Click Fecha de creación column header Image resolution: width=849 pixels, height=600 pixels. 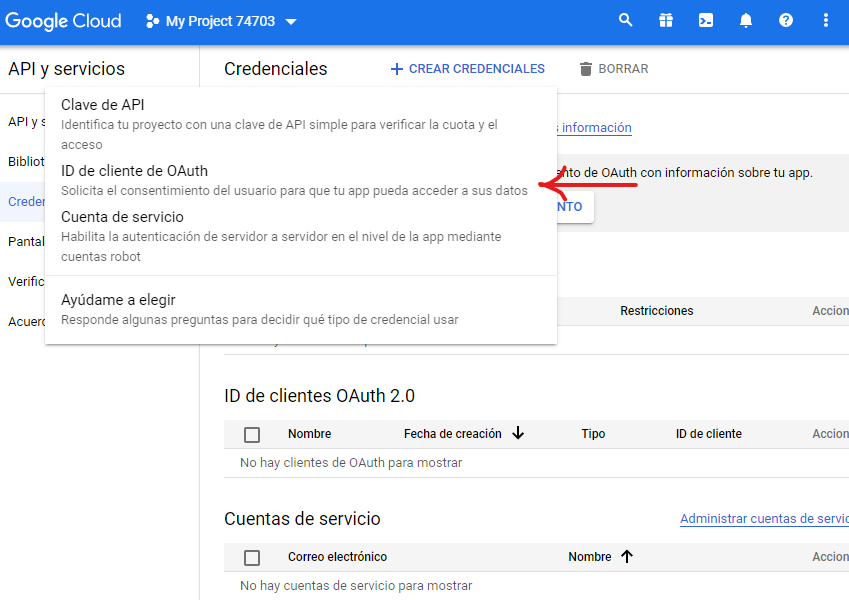[x=453, y=434]
